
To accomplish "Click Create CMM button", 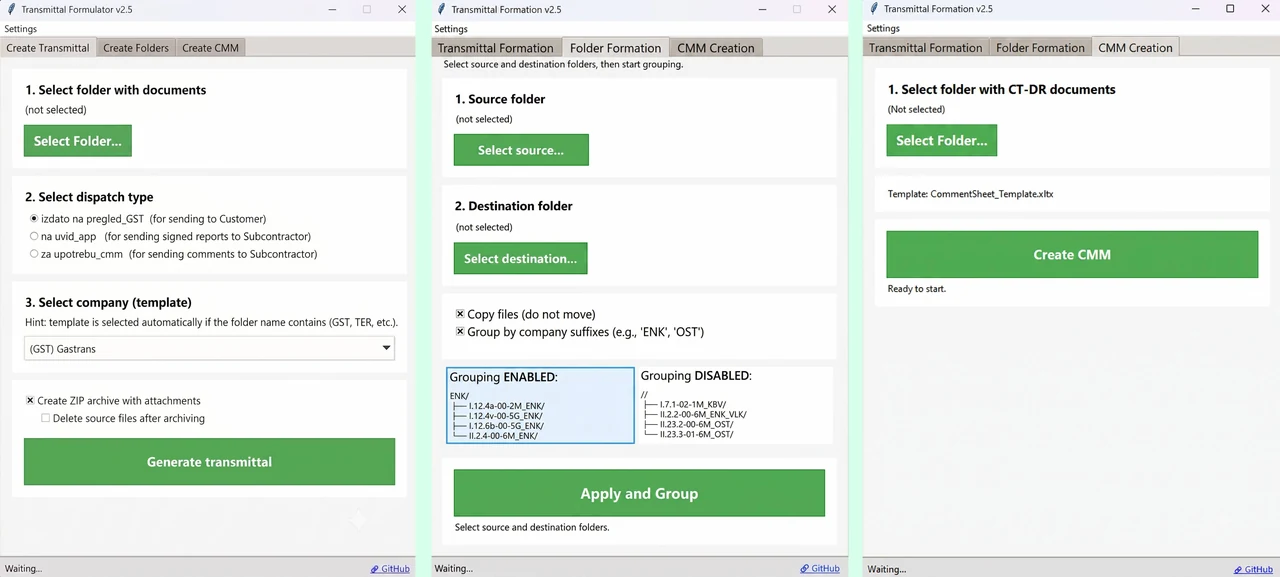I will coord(1072,255).
